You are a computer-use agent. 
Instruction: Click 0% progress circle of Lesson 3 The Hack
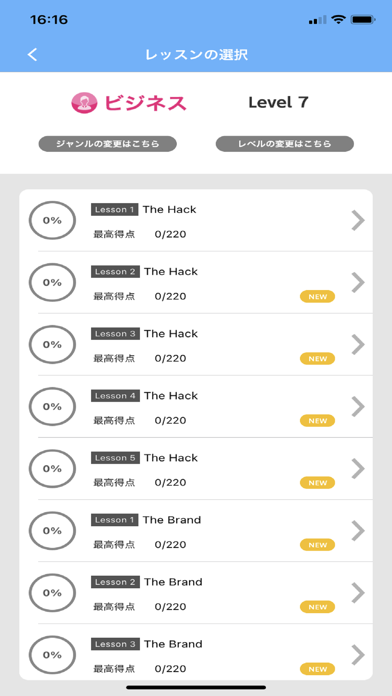(x=52, y=344)
